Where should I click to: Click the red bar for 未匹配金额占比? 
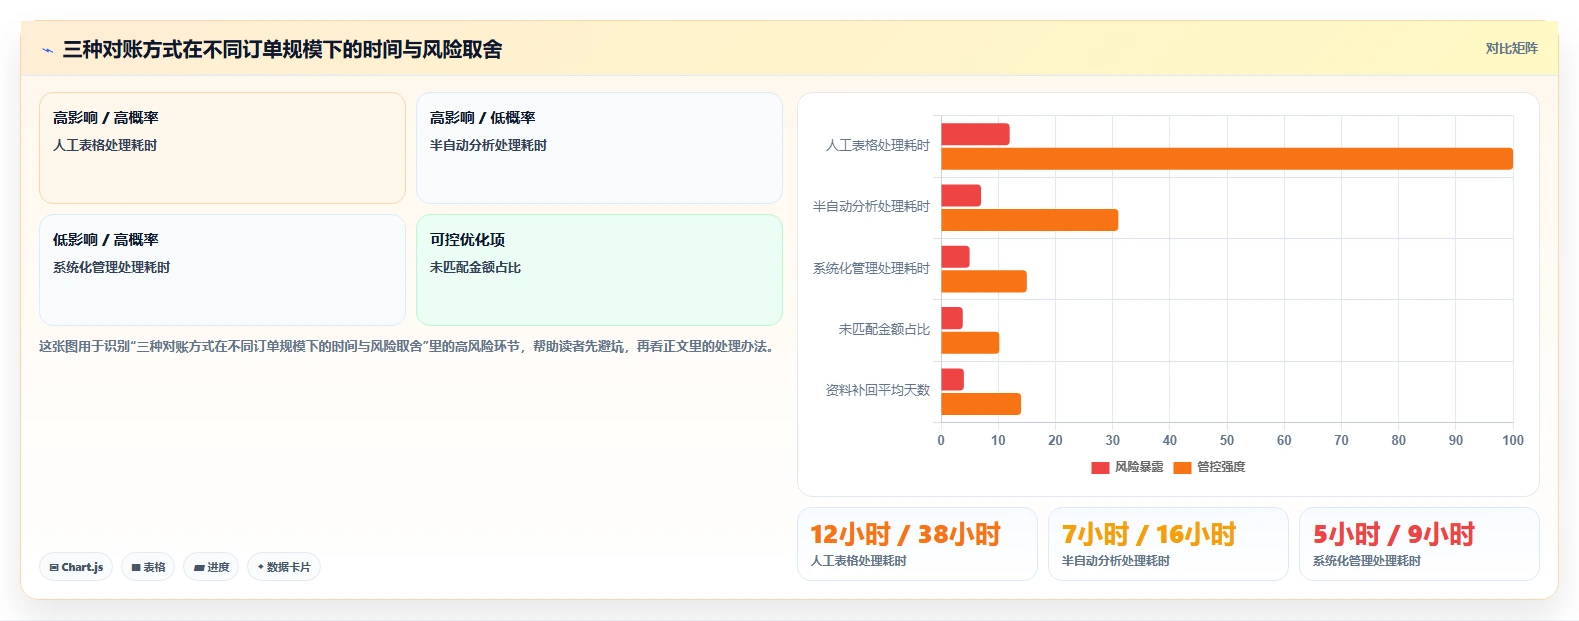(952, 318)
